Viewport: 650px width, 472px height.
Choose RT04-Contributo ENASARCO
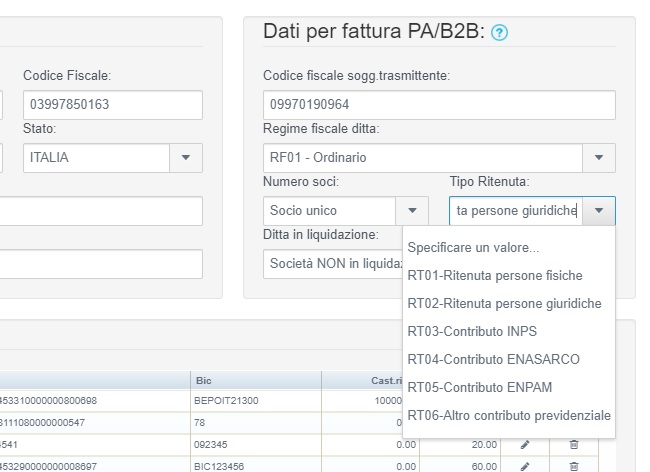(x=493, y=359)
